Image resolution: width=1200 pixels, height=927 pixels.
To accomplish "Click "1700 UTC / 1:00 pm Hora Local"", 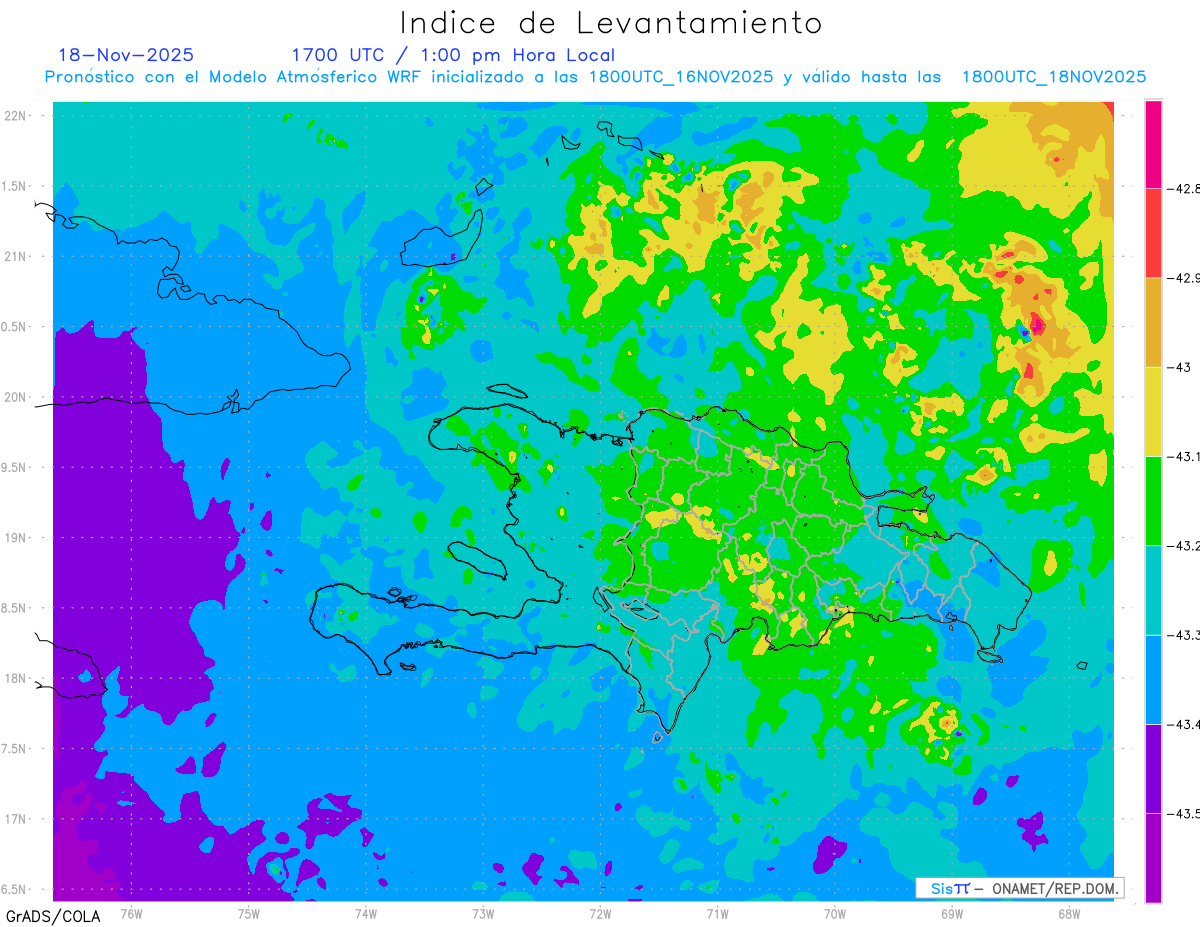I will pyautogui.click(x=453, y=55).
